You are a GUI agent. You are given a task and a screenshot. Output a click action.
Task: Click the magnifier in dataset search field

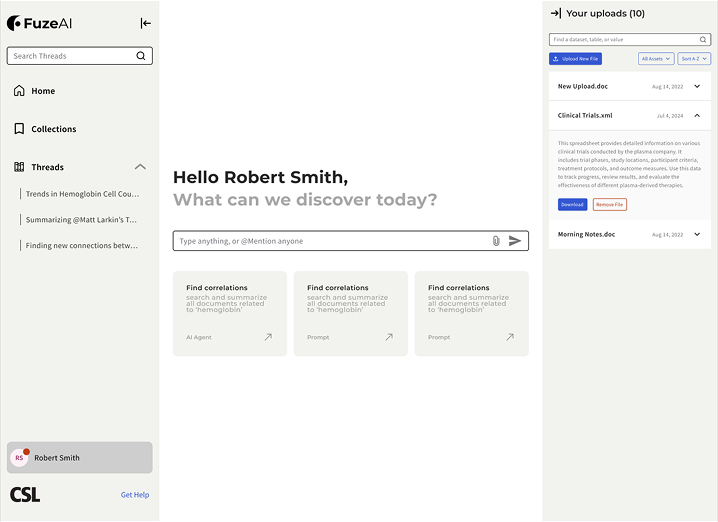coord(703,40)
